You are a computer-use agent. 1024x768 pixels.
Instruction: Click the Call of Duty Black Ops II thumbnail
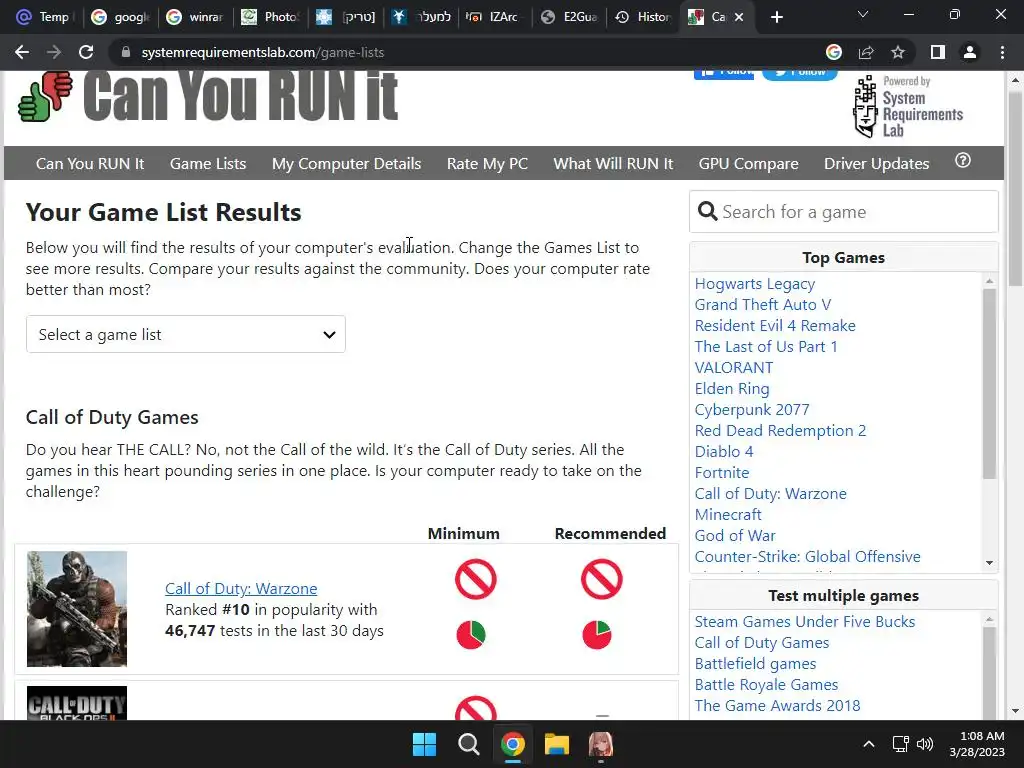click(x=76, y=703)
